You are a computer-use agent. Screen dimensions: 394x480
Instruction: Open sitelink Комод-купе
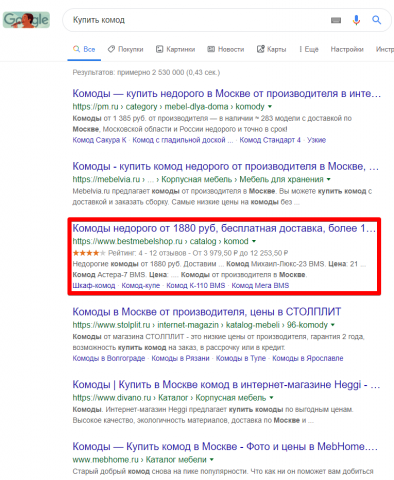coord(141,286)
